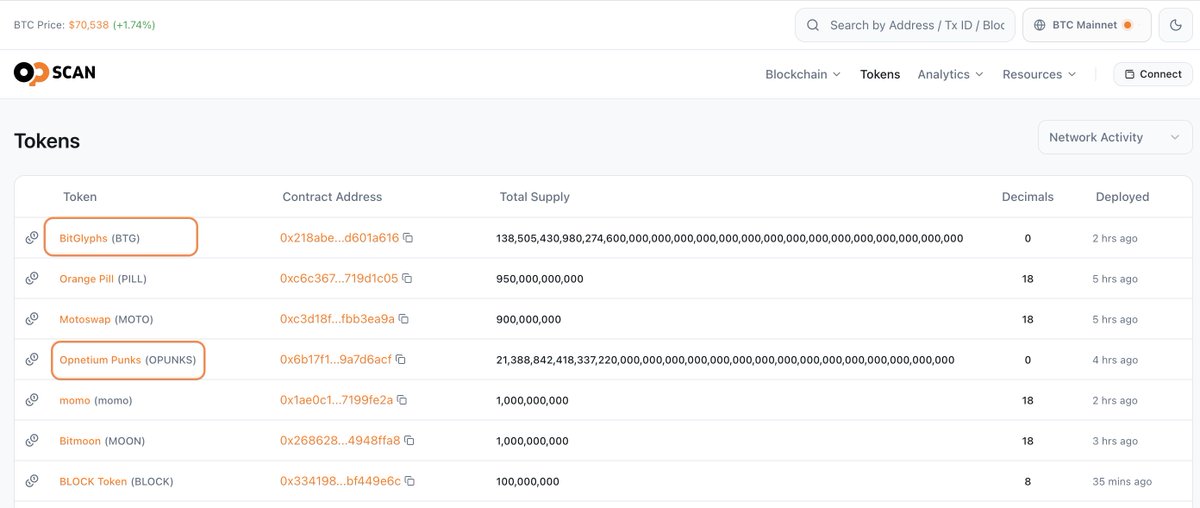Click the Token column header

[x=80, y=197]
